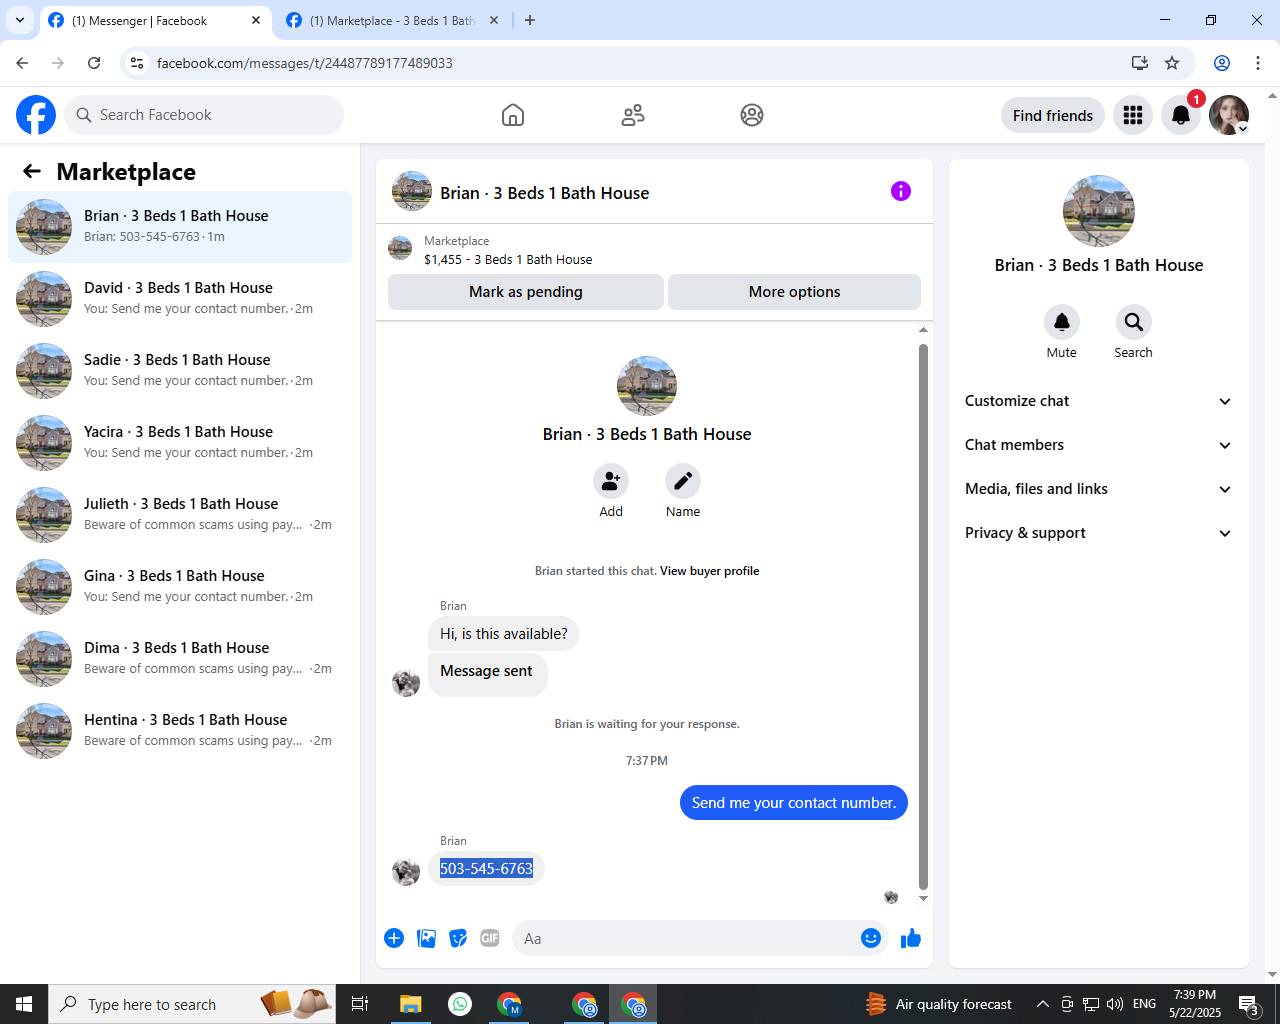Open File Explorer from the taskbar
The image size is (1280, 1024).
pyautogui.click(x=411, y=1004)
